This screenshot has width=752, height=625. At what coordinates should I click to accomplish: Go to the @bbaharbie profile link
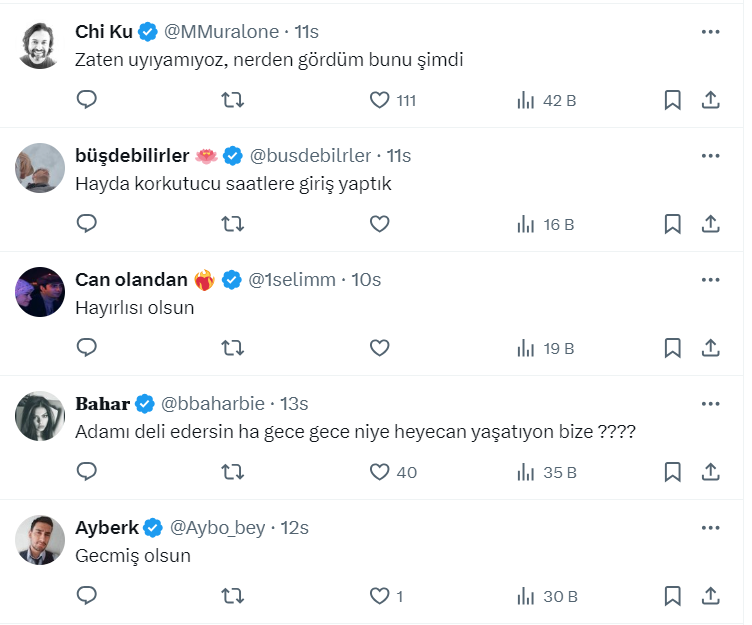coord(213,404)
